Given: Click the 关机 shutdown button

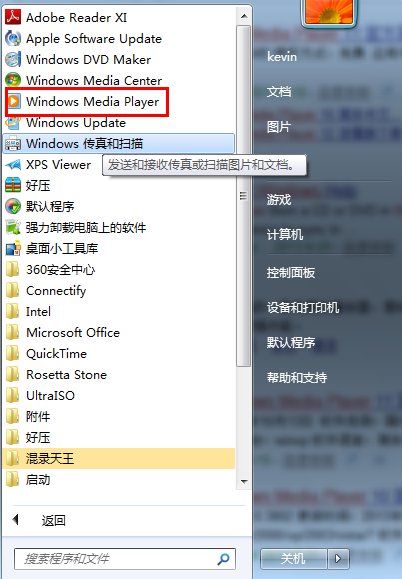Looking at the screenshot, I should (x=293, y=559).
